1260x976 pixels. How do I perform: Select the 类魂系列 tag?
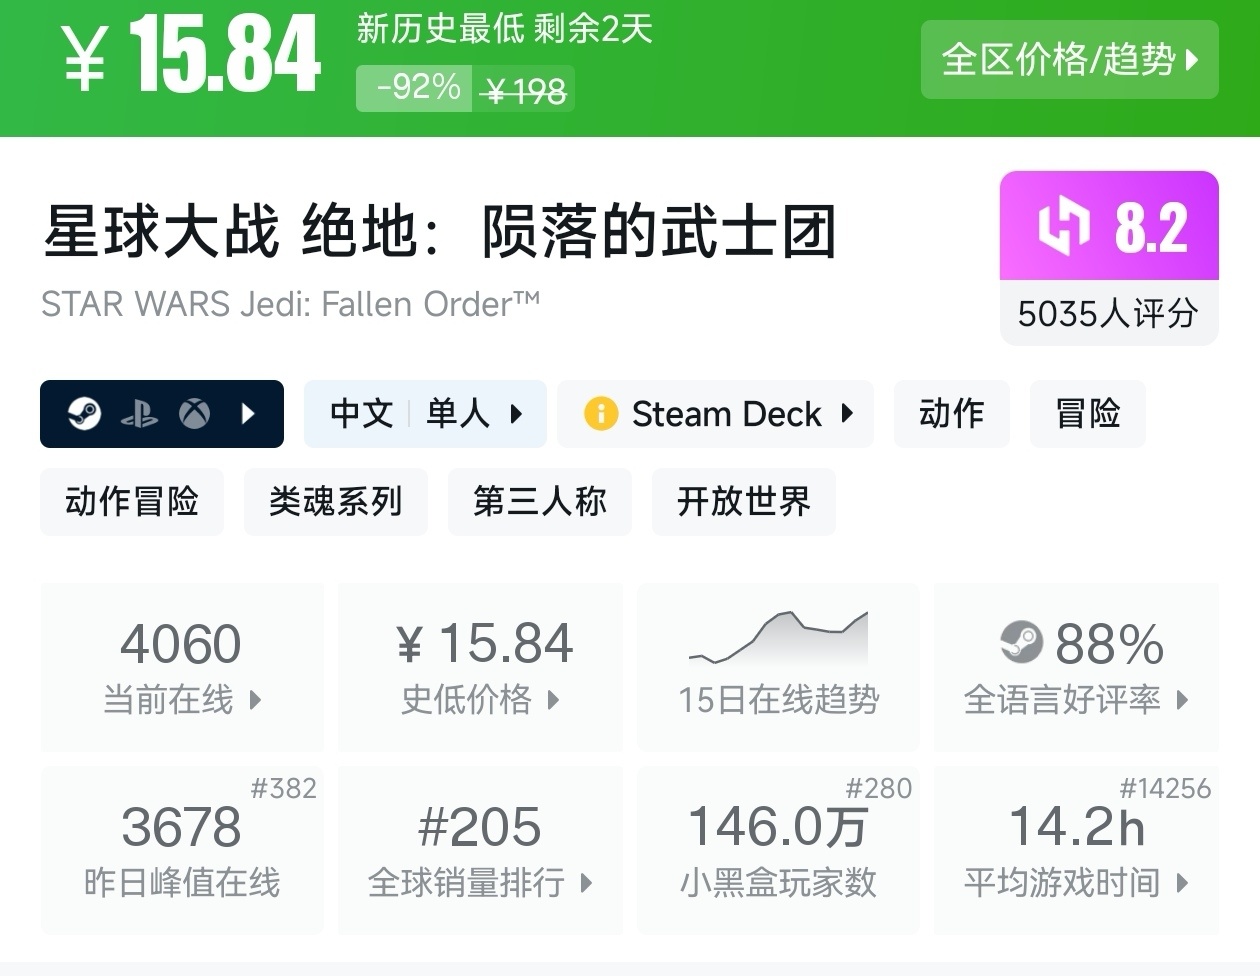pyautogui.click(x=336, y=501)
